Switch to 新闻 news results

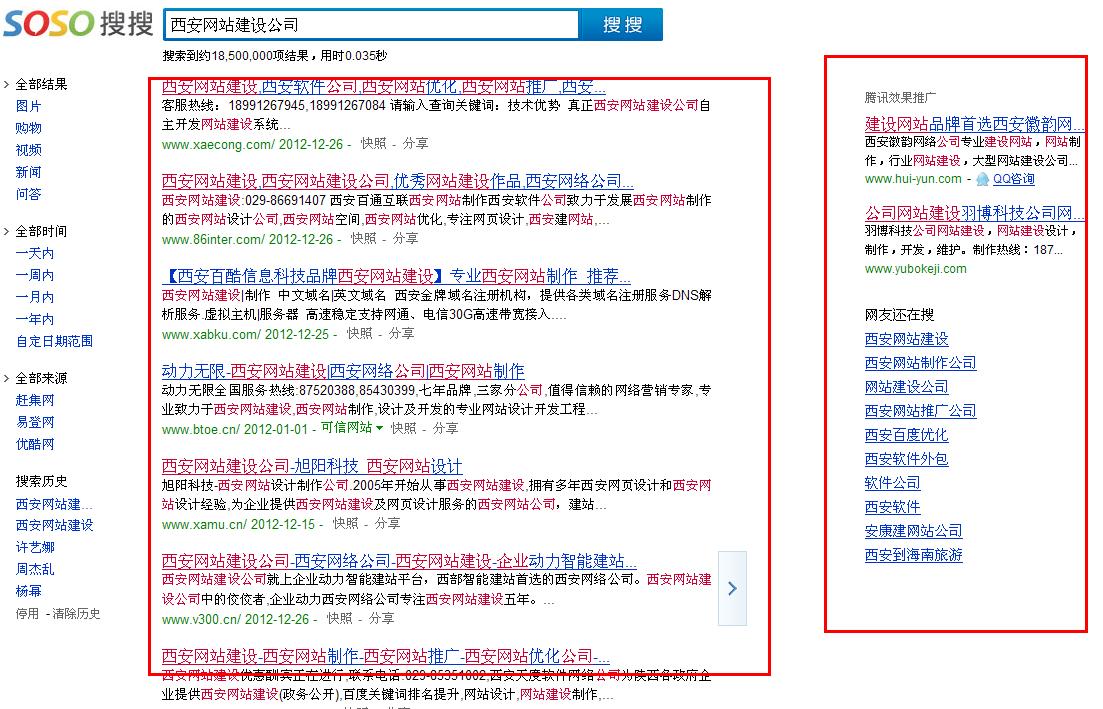coord(29,172)
